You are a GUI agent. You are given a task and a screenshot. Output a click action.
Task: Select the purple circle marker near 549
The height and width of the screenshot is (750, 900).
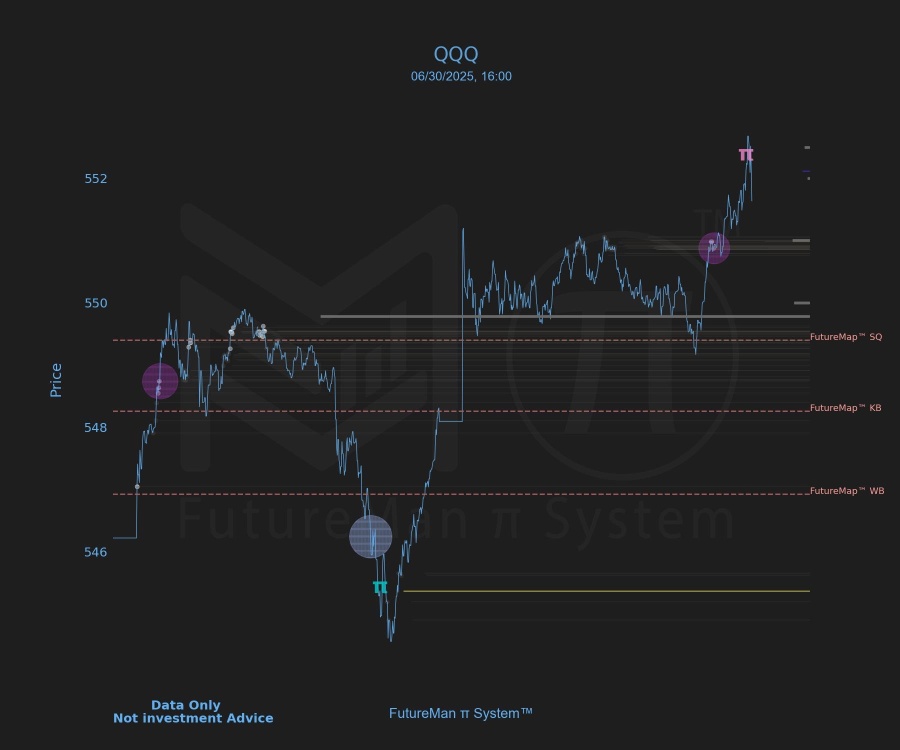(159, 381)
